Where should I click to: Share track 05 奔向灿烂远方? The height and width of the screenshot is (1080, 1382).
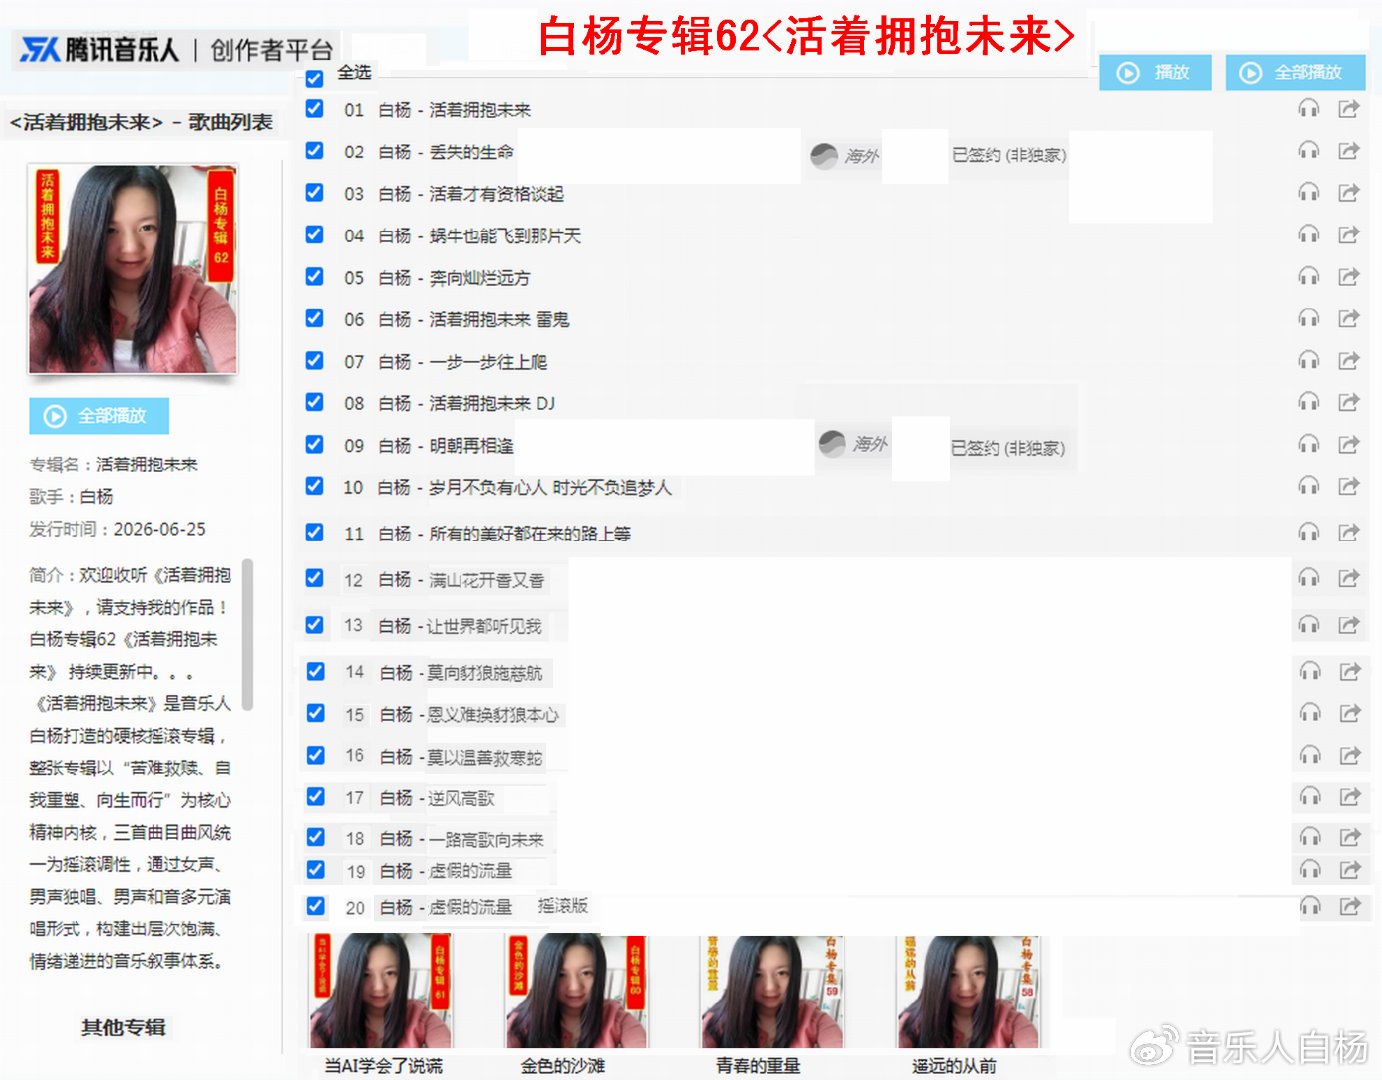1349,276
